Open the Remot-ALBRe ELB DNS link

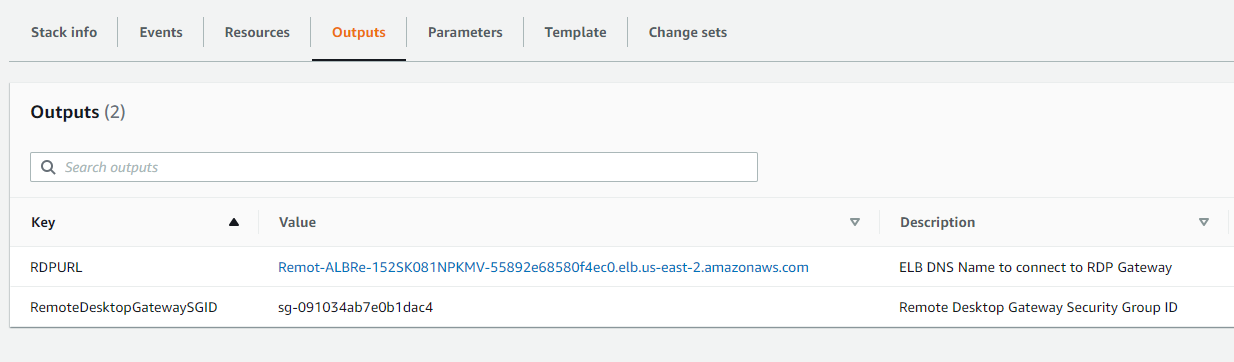[543, 267]
